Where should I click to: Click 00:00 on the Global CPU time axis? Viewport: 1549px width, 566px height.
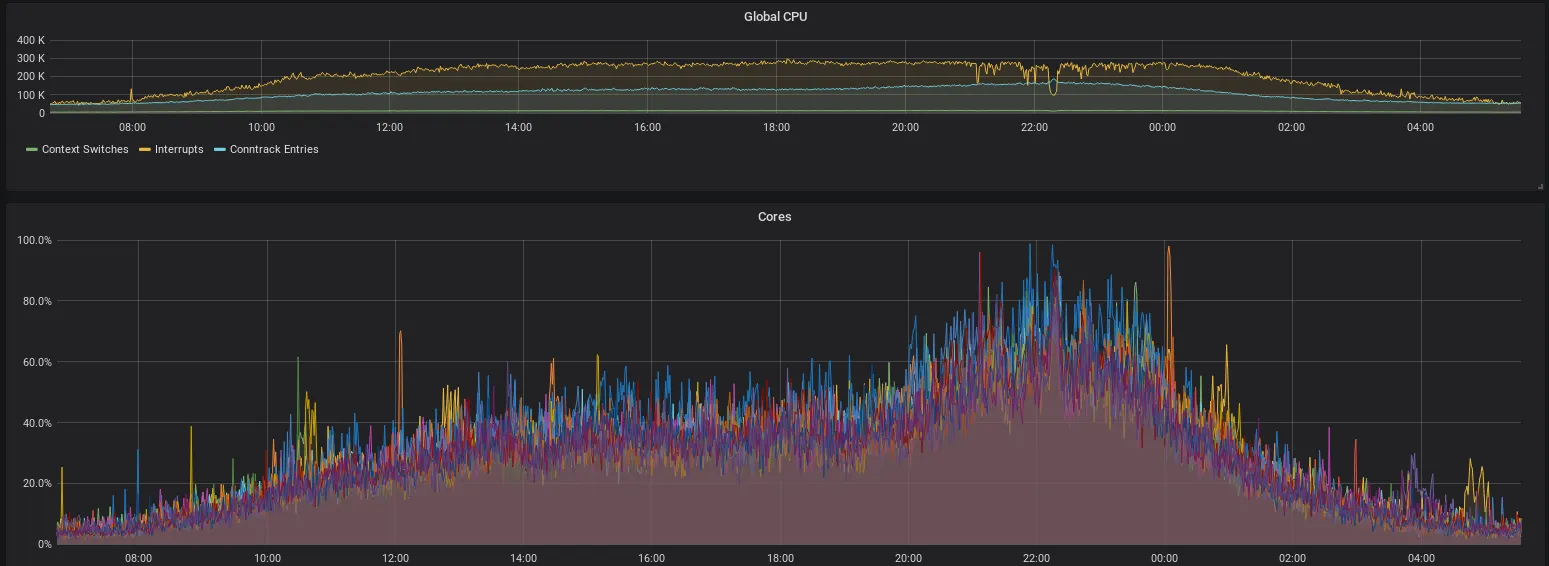tap(1163, 127)
